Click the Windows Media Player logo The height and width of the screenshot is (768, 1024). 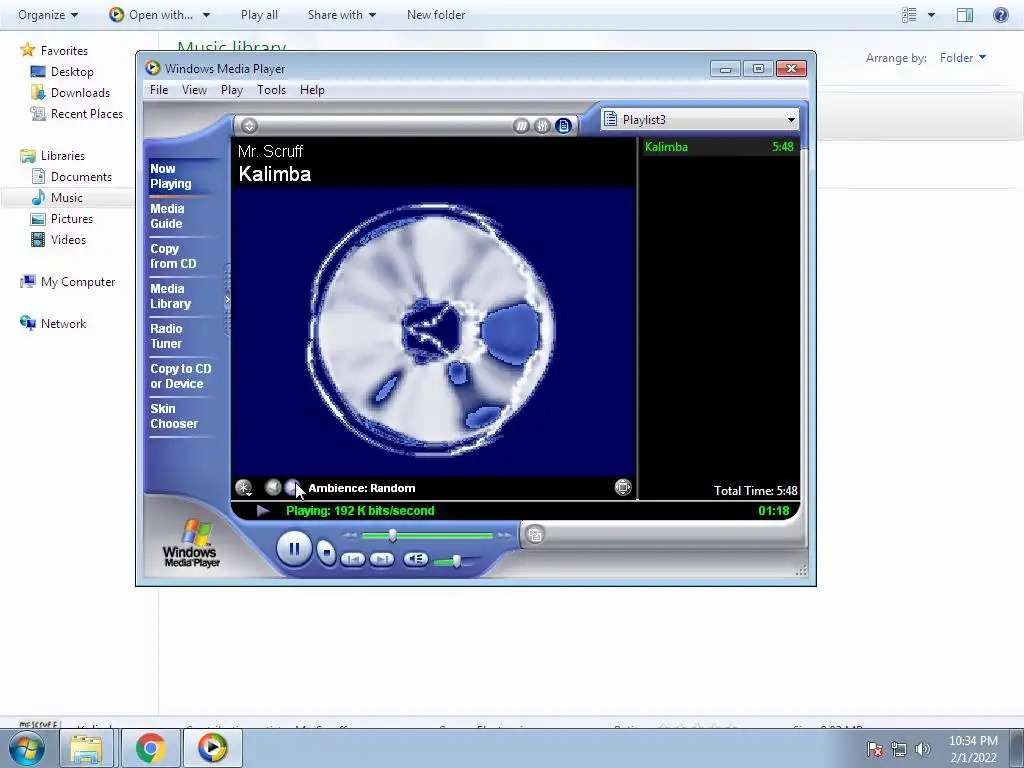(x=191, y=543)
